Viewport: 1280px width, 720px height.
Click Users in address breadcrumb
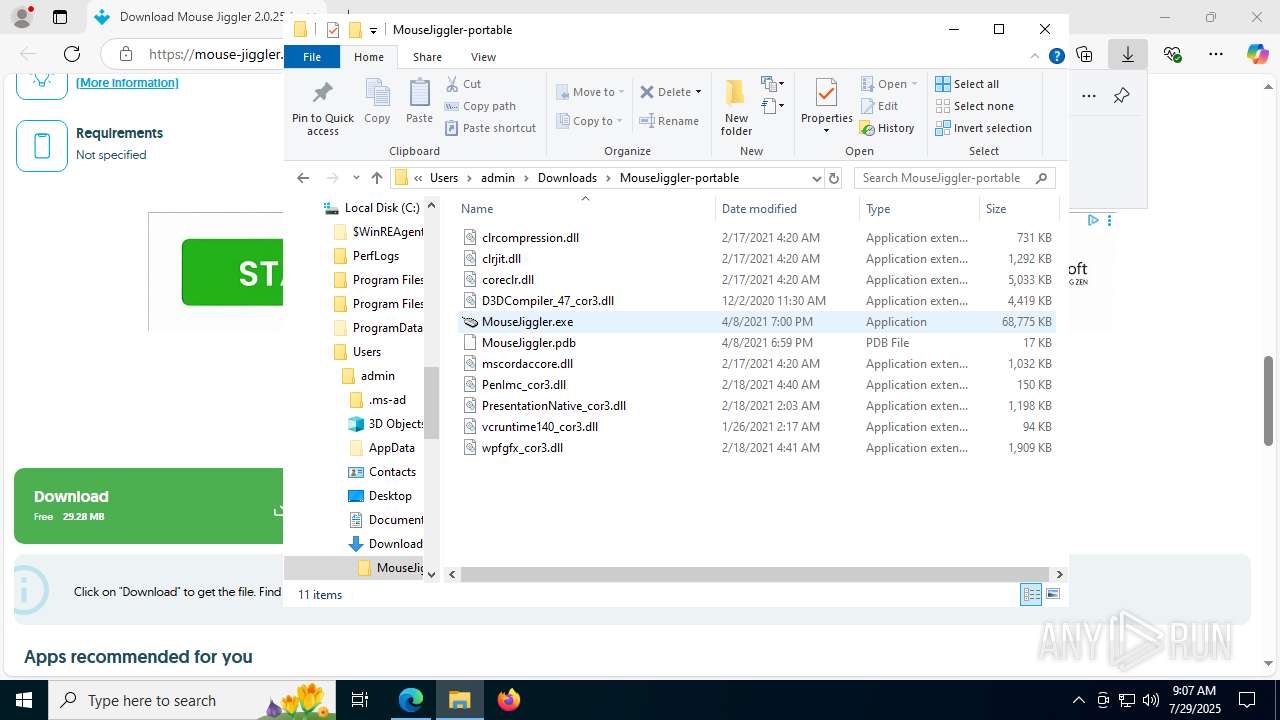[444, 178]
